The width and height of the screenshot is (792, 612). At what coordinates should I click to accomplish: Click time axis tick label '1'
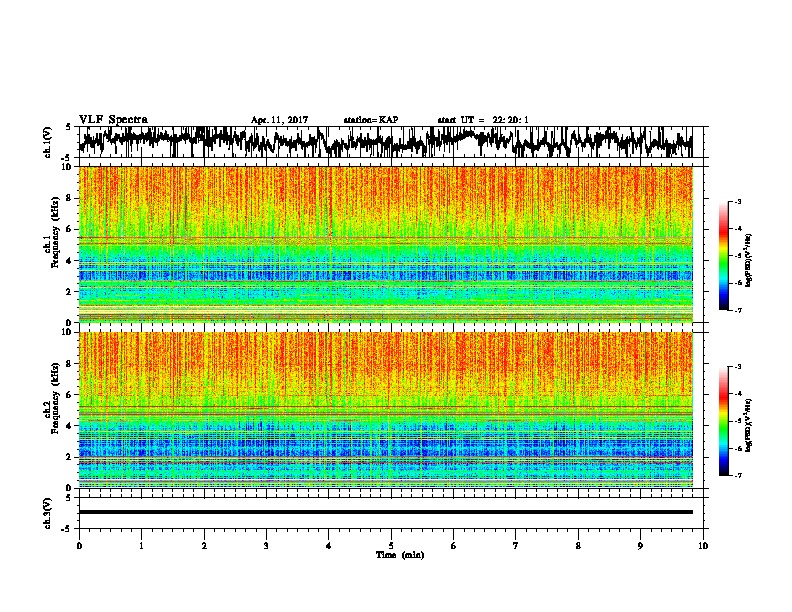pyautogui.click(x=141, y=546)
